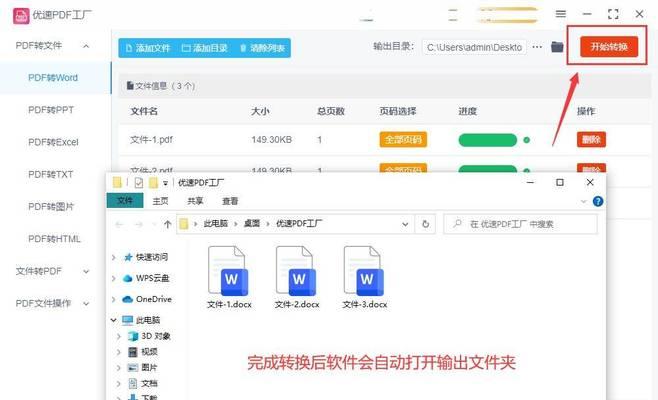Click 优速PDF工厂 in the address breadcrumb
The image size is (658, 400).
pyautogui.click(x=299, y=224)
